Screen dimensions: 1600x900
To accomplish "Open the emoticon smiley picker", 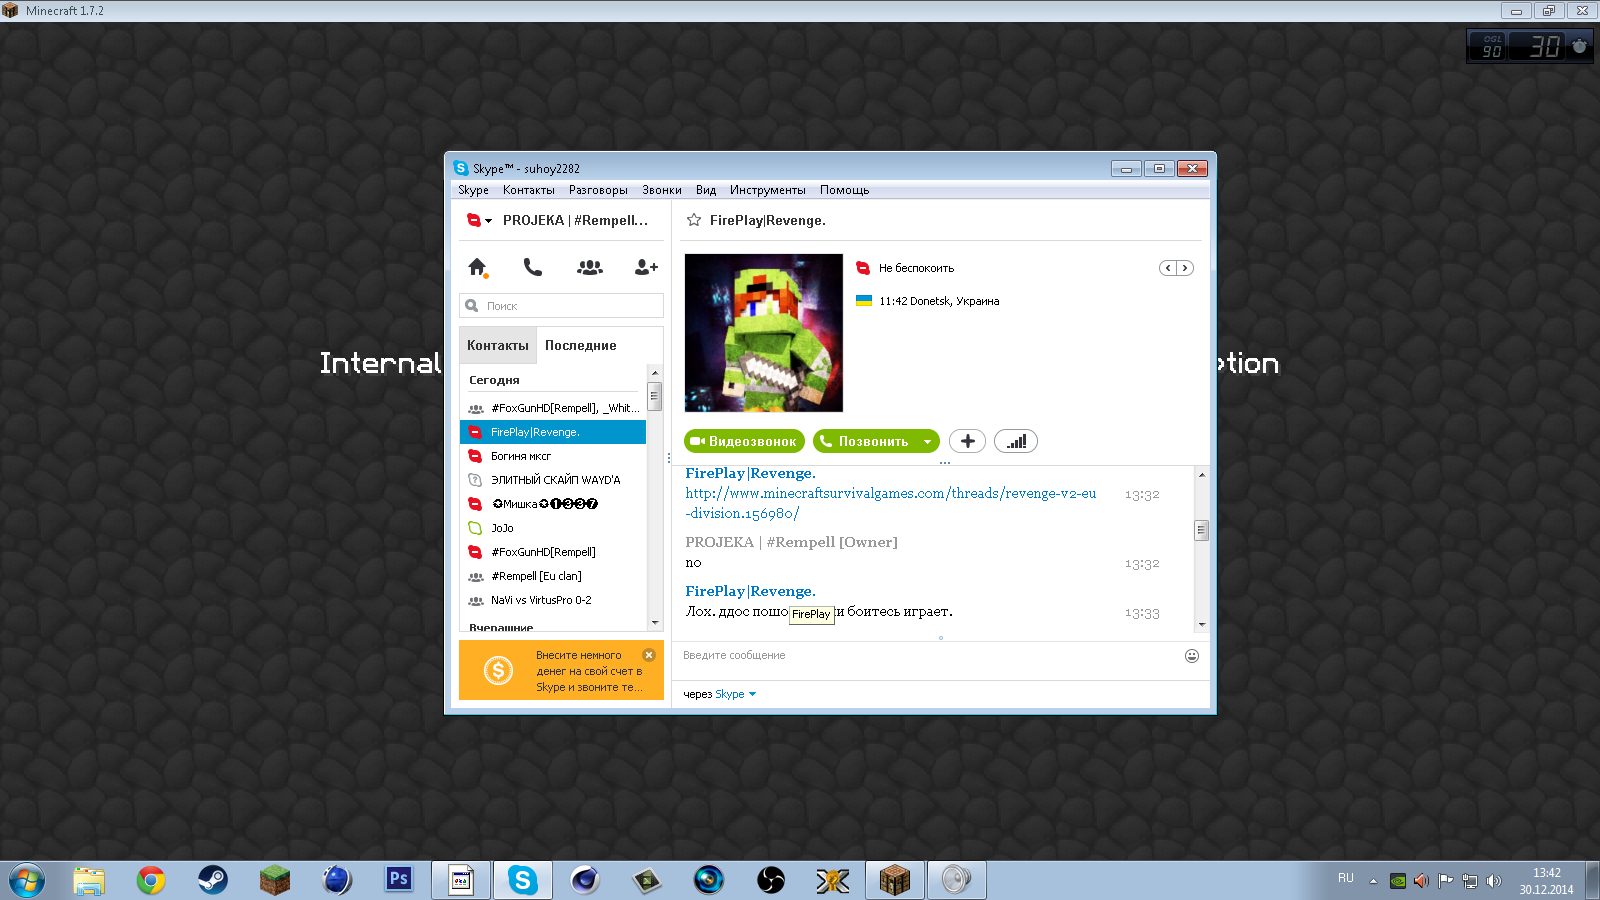I will (1192, 656).
